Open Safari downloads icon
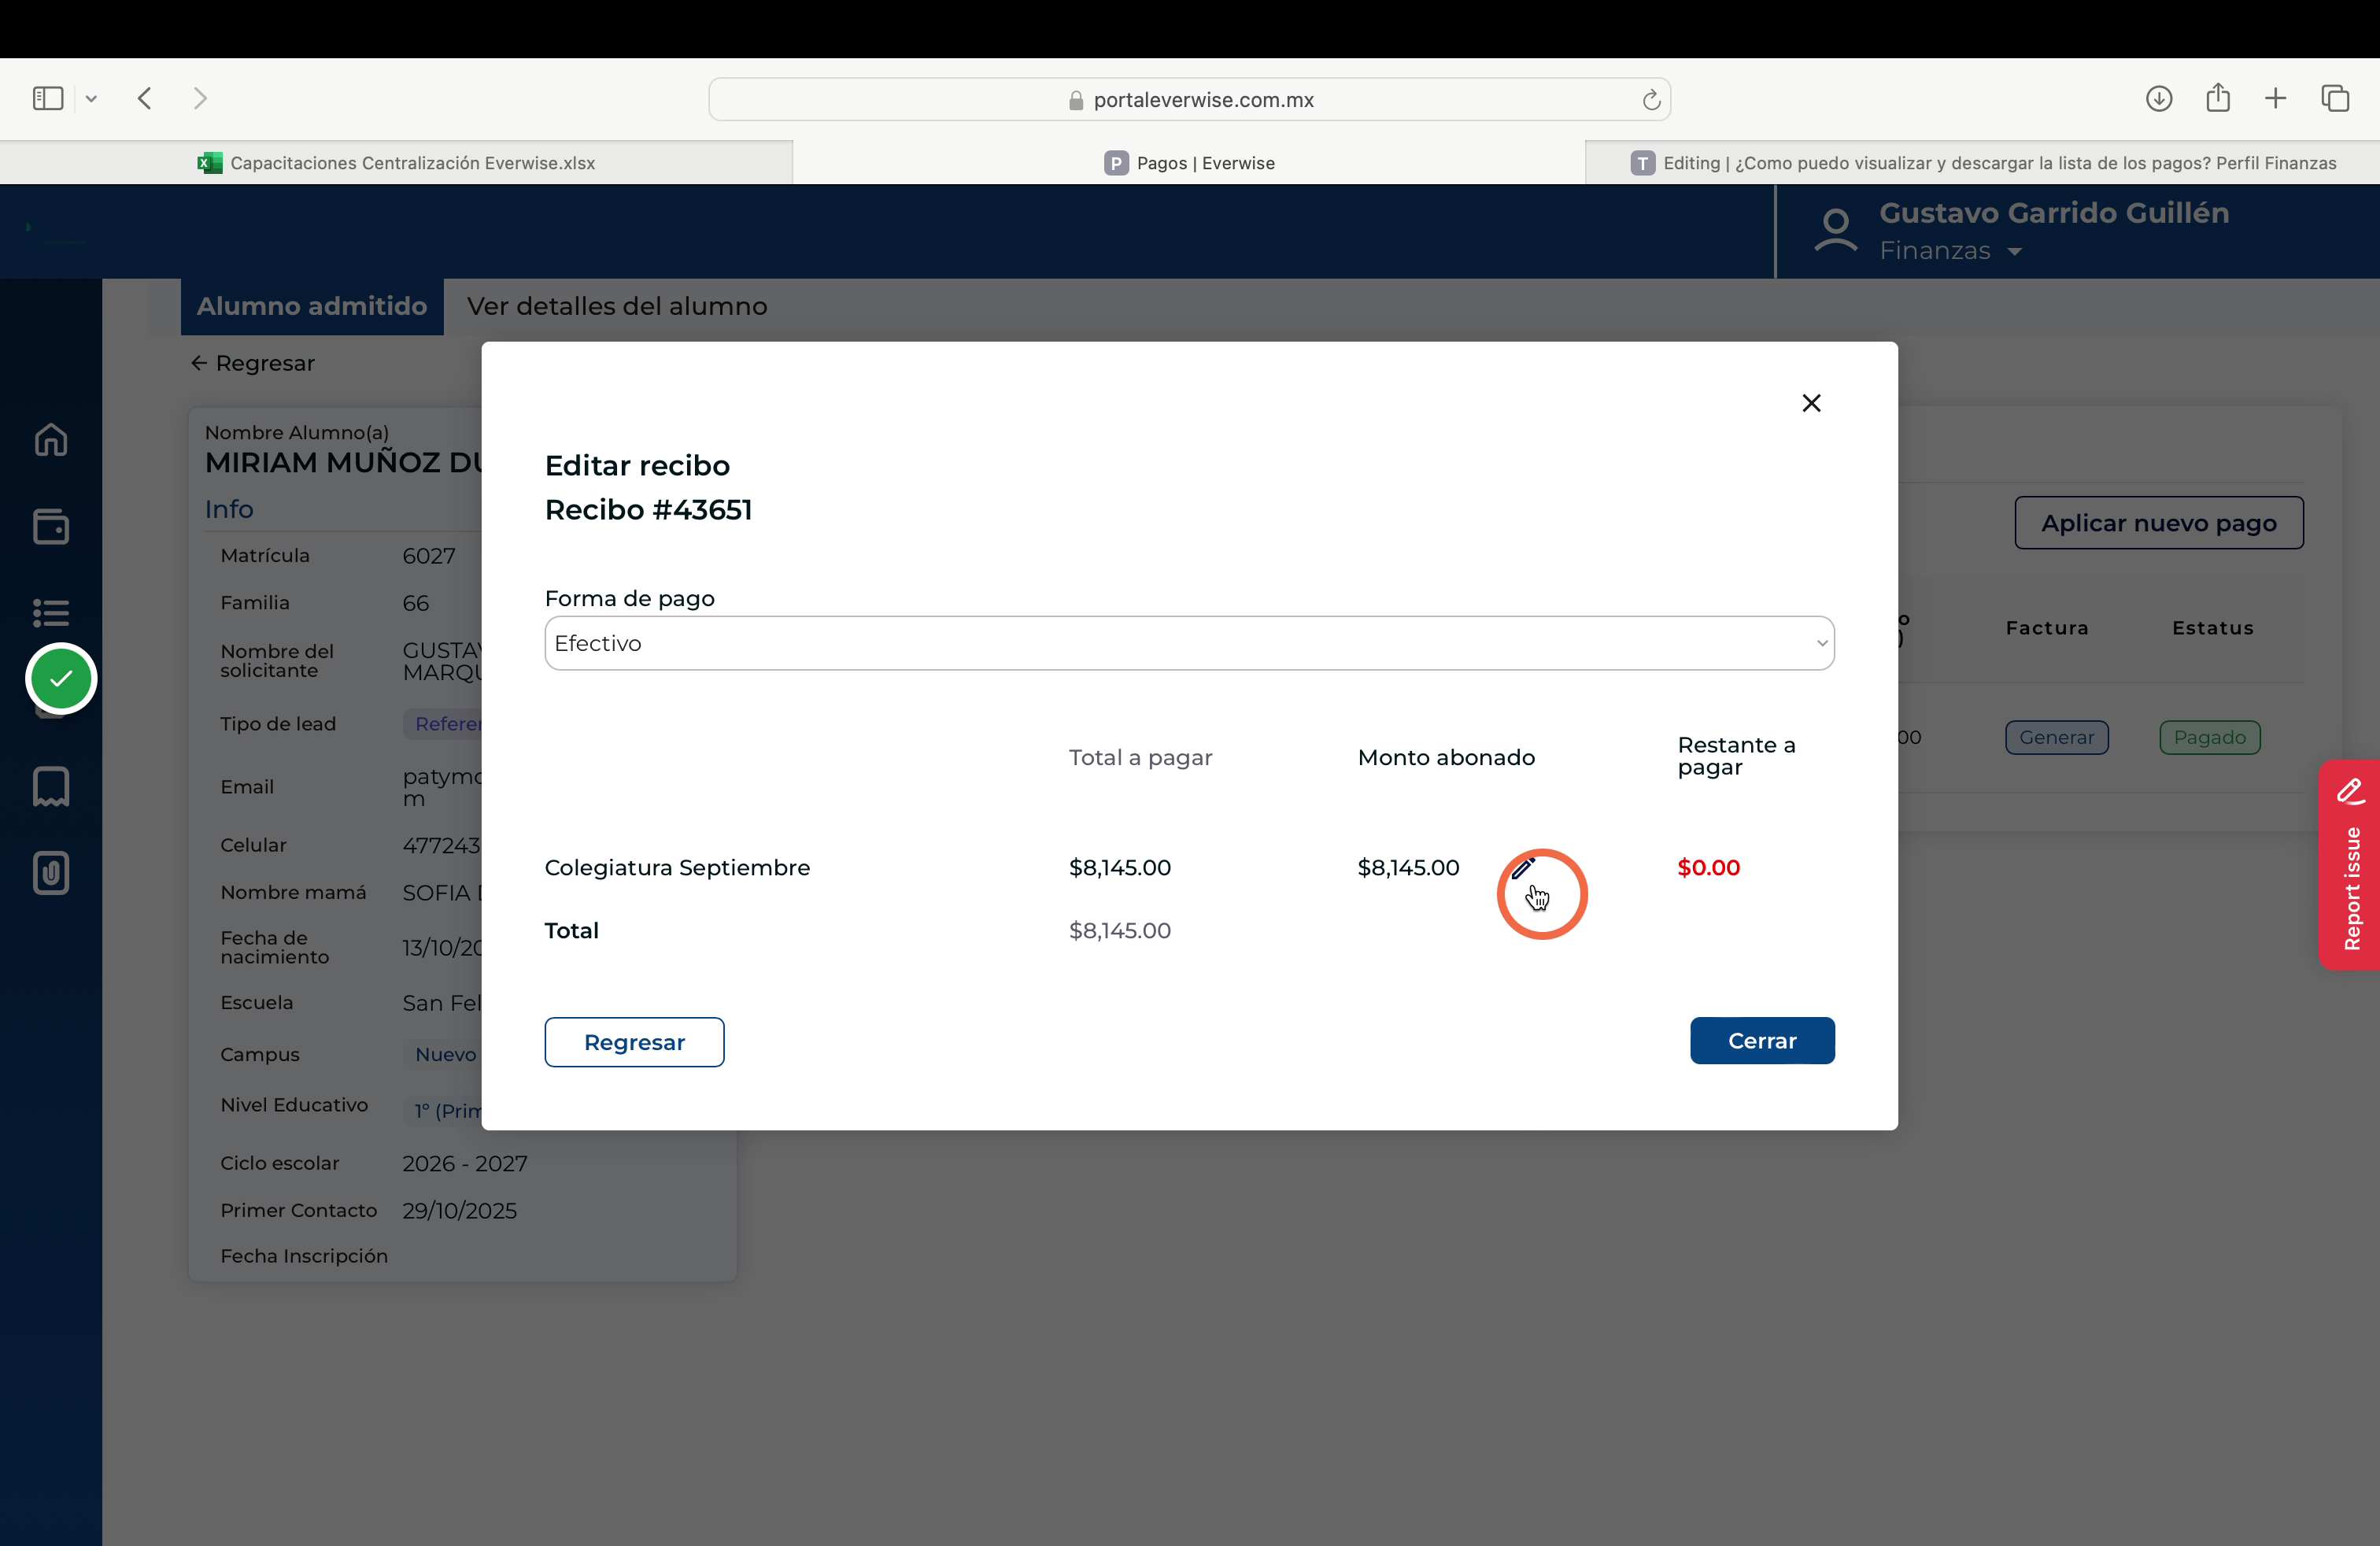Viewport: 2380px width, 1546px height. [x=2159, y=98]
